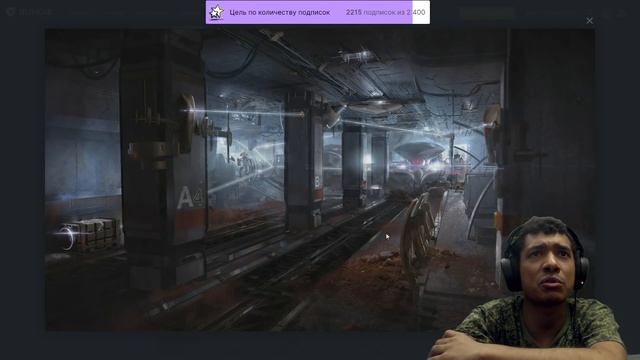Click the enlarged subway concept art image
Viewport: 640px width, 360px height.
320,179
